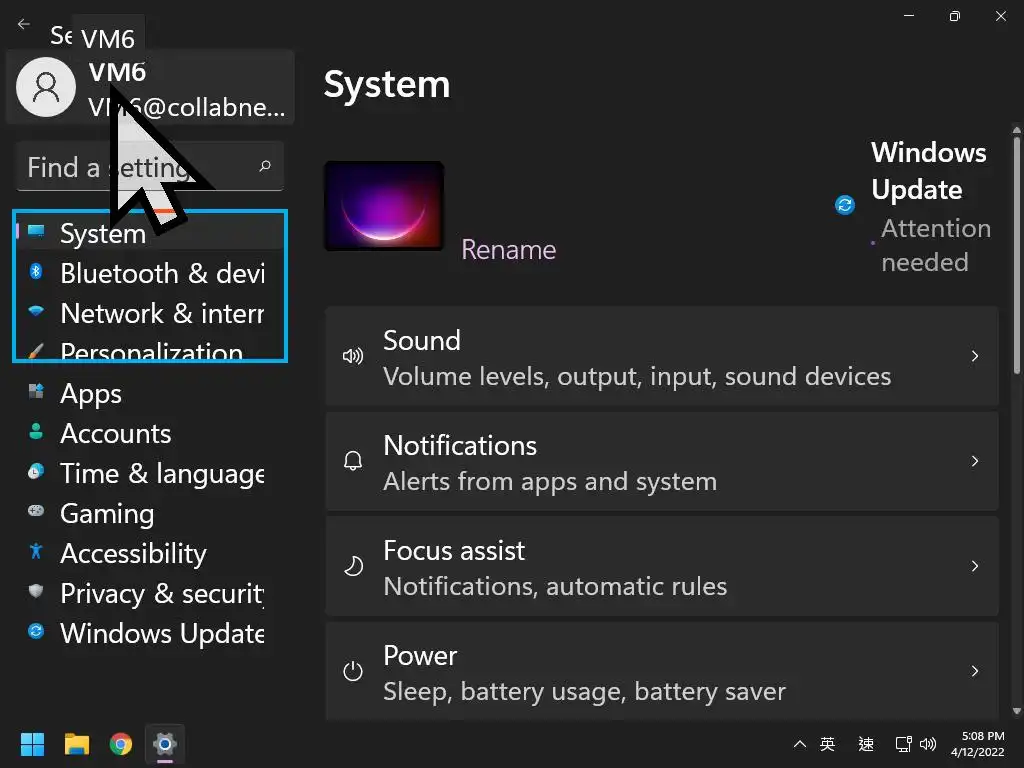Viewport: 1024px width, 768px height.
Task: Open Privacy & security settings
Action: pyautogui.click(x=150, y=593)
